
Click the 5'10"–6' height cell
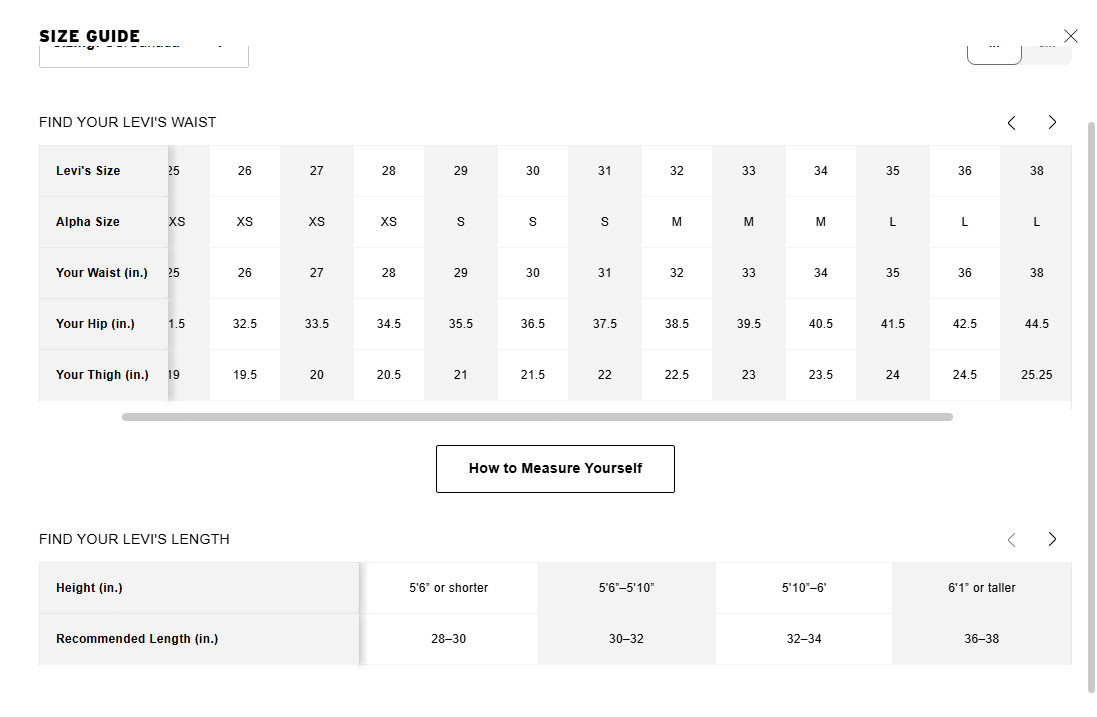[x=805, y=588]
